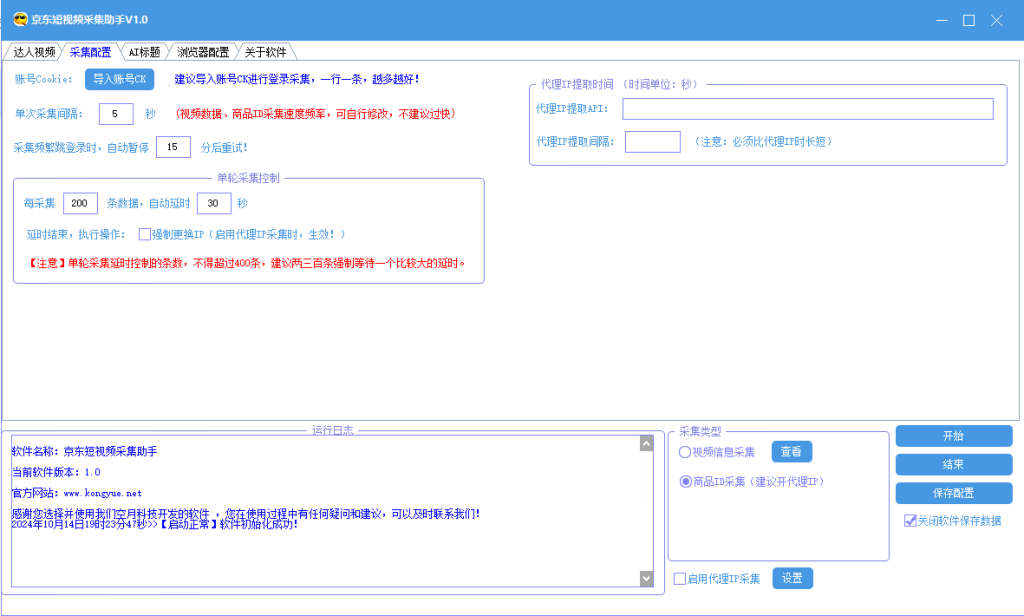This screenshot has height=616, width=1024.
Task: Click the 导入账号CK button
Action: 120,79
